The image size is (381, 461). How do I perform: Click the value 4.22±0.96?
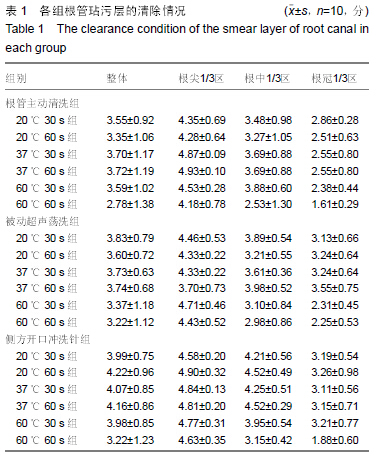130,372
